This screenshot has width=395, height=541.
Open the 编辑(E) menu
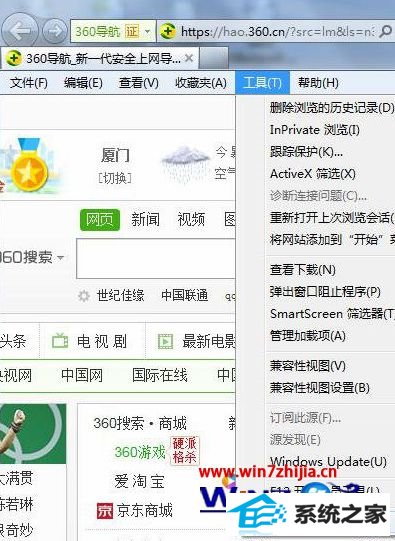83,83
